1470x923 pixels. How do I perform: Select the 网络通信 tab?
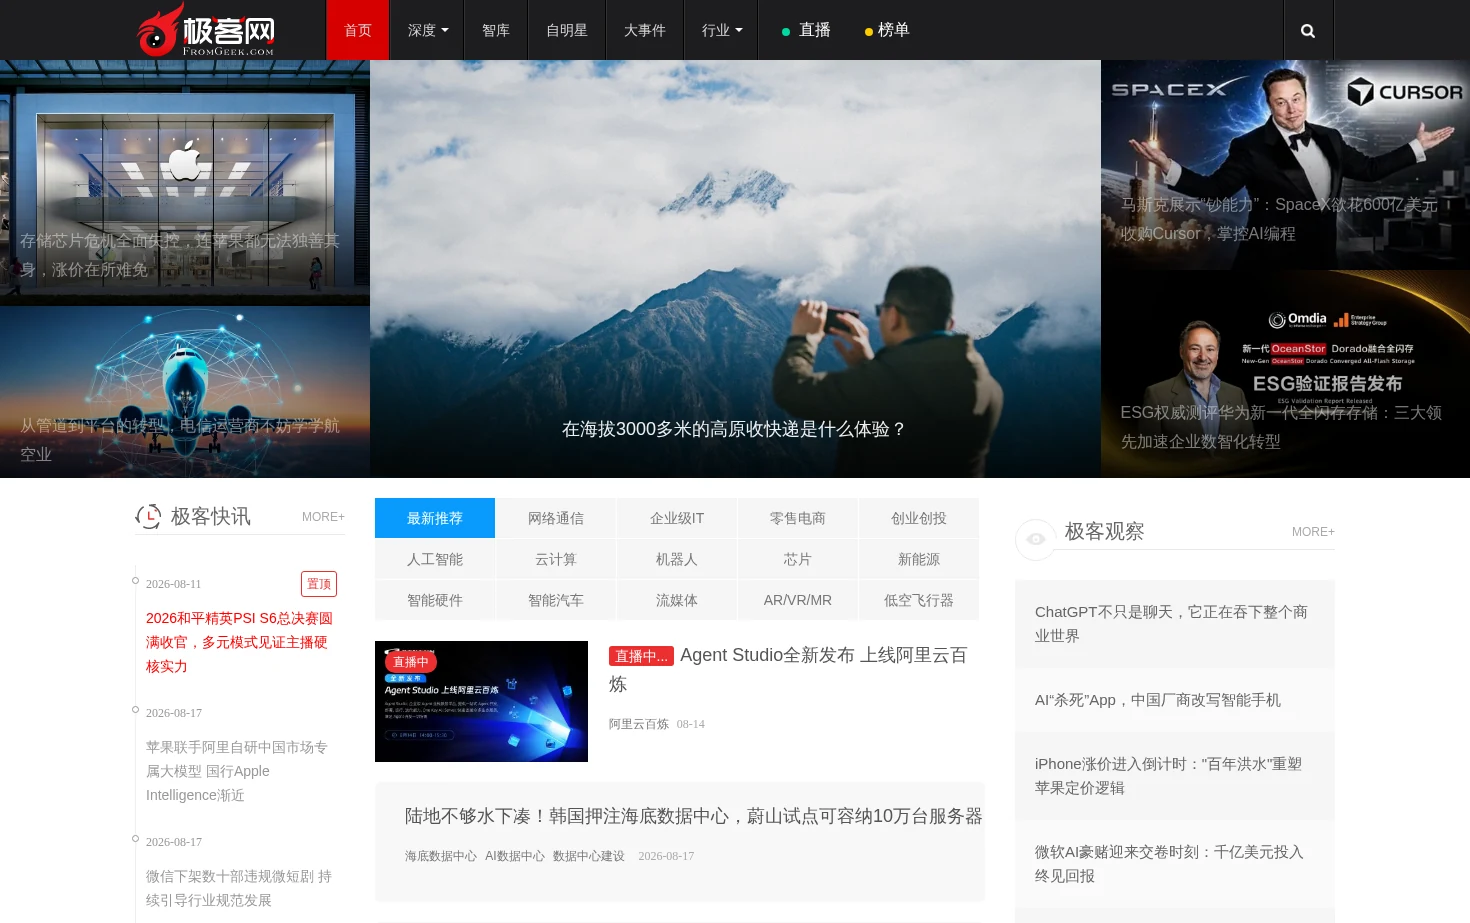pyautogui.click(x=556, y=518)
